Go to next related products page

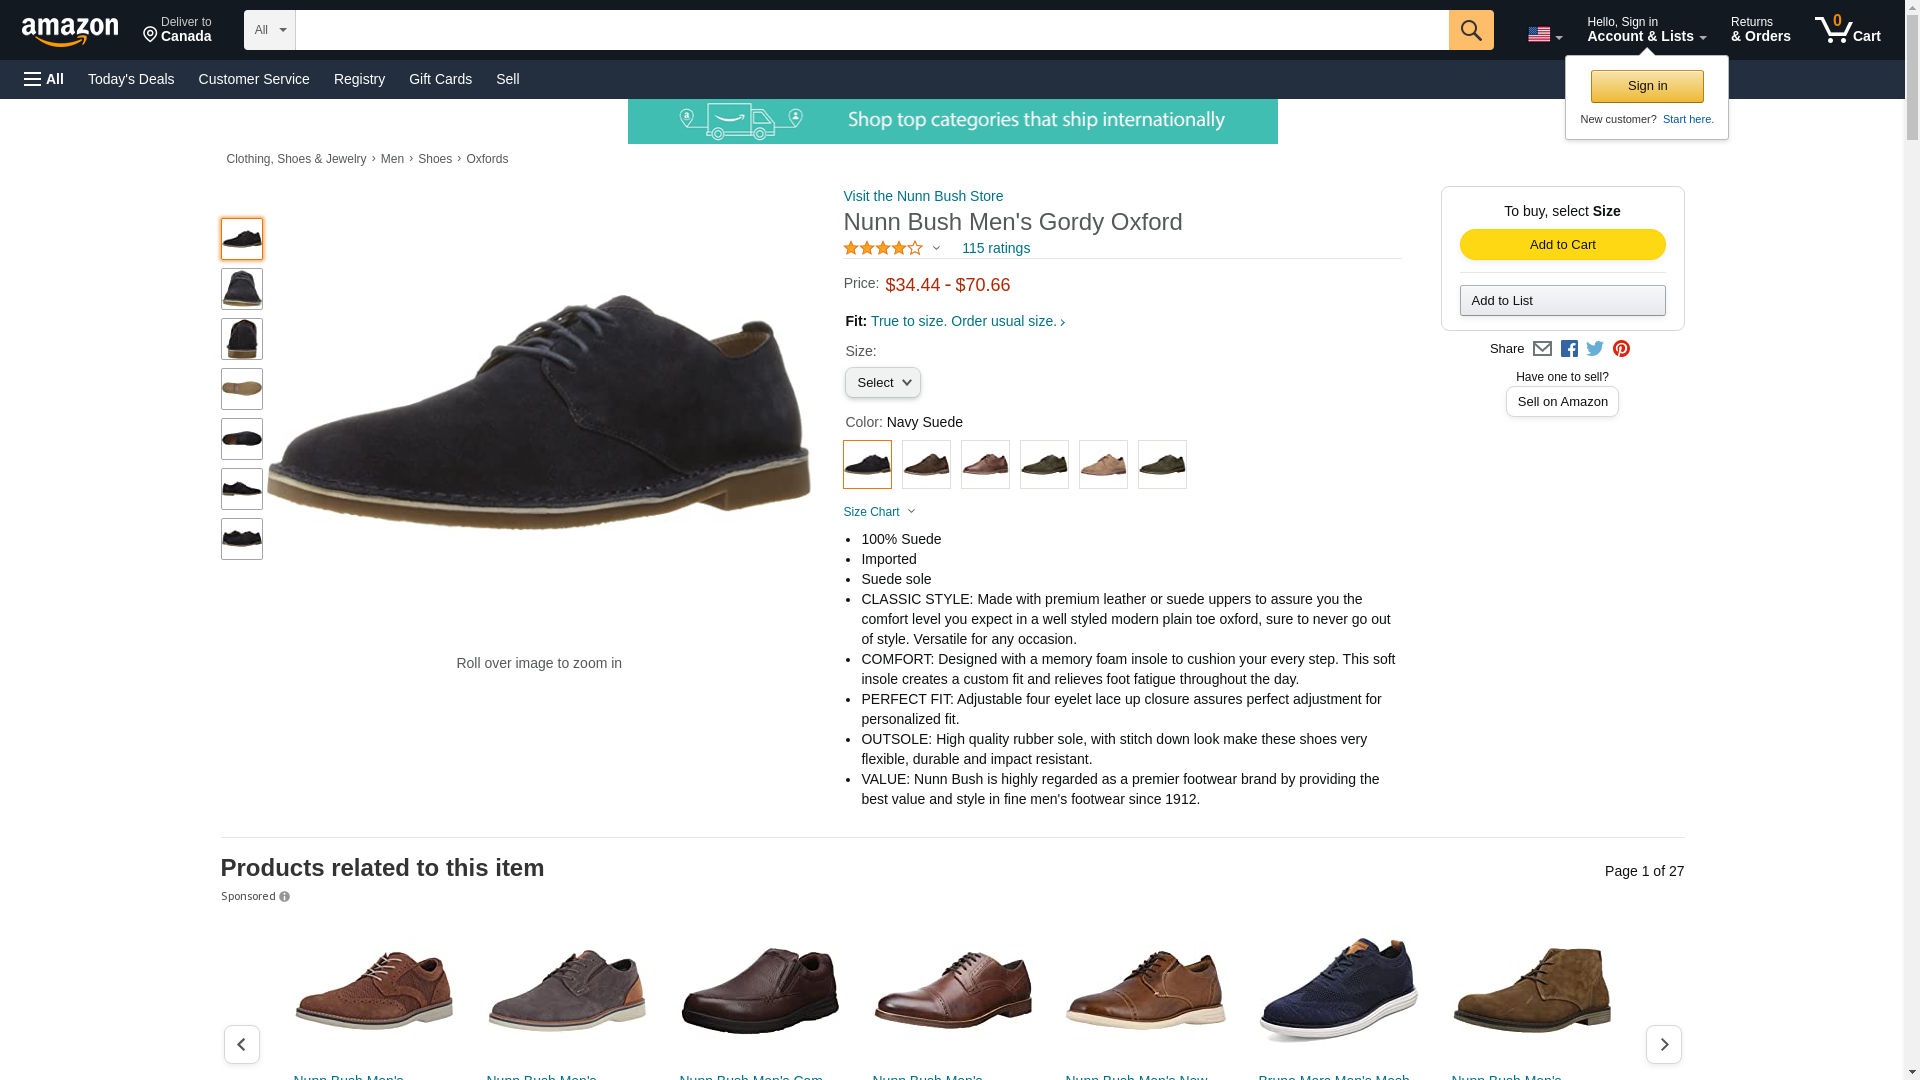click(x=1663, y=1044)
